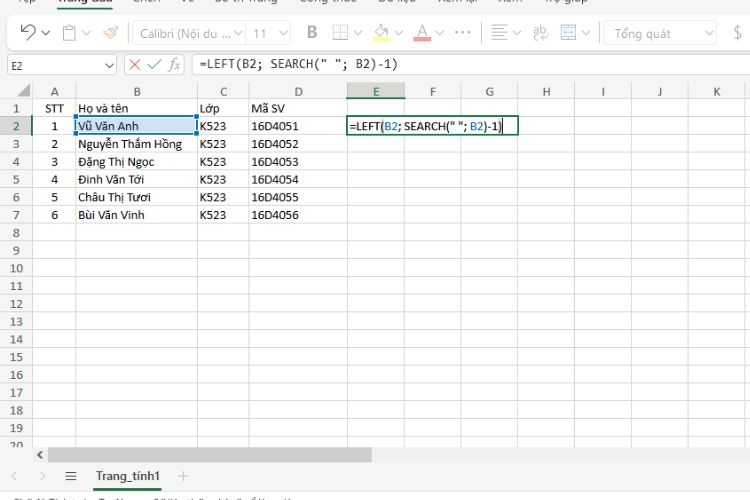Click cell 'Nguyễn Thắm Hồng'
Image resolution: width=750 pixels, height=500 pixels.
[x=137, y=144]
